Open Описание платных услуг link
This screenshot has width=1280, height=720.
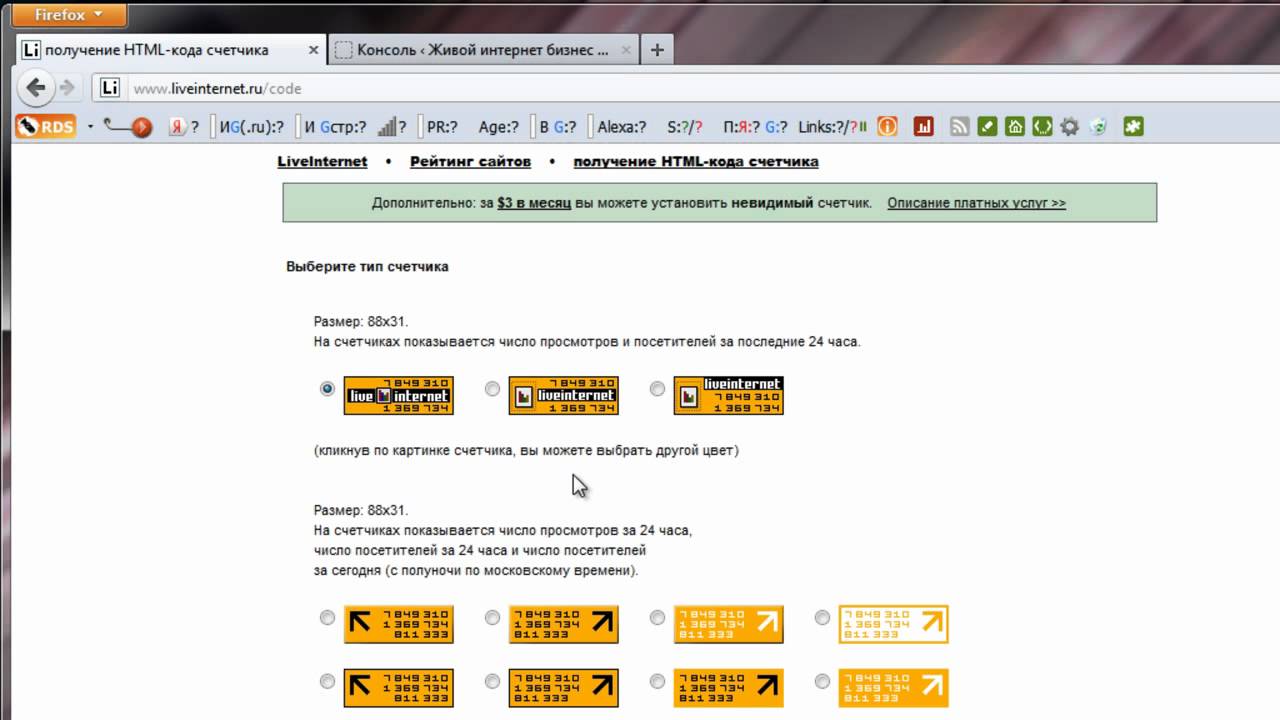976,202
